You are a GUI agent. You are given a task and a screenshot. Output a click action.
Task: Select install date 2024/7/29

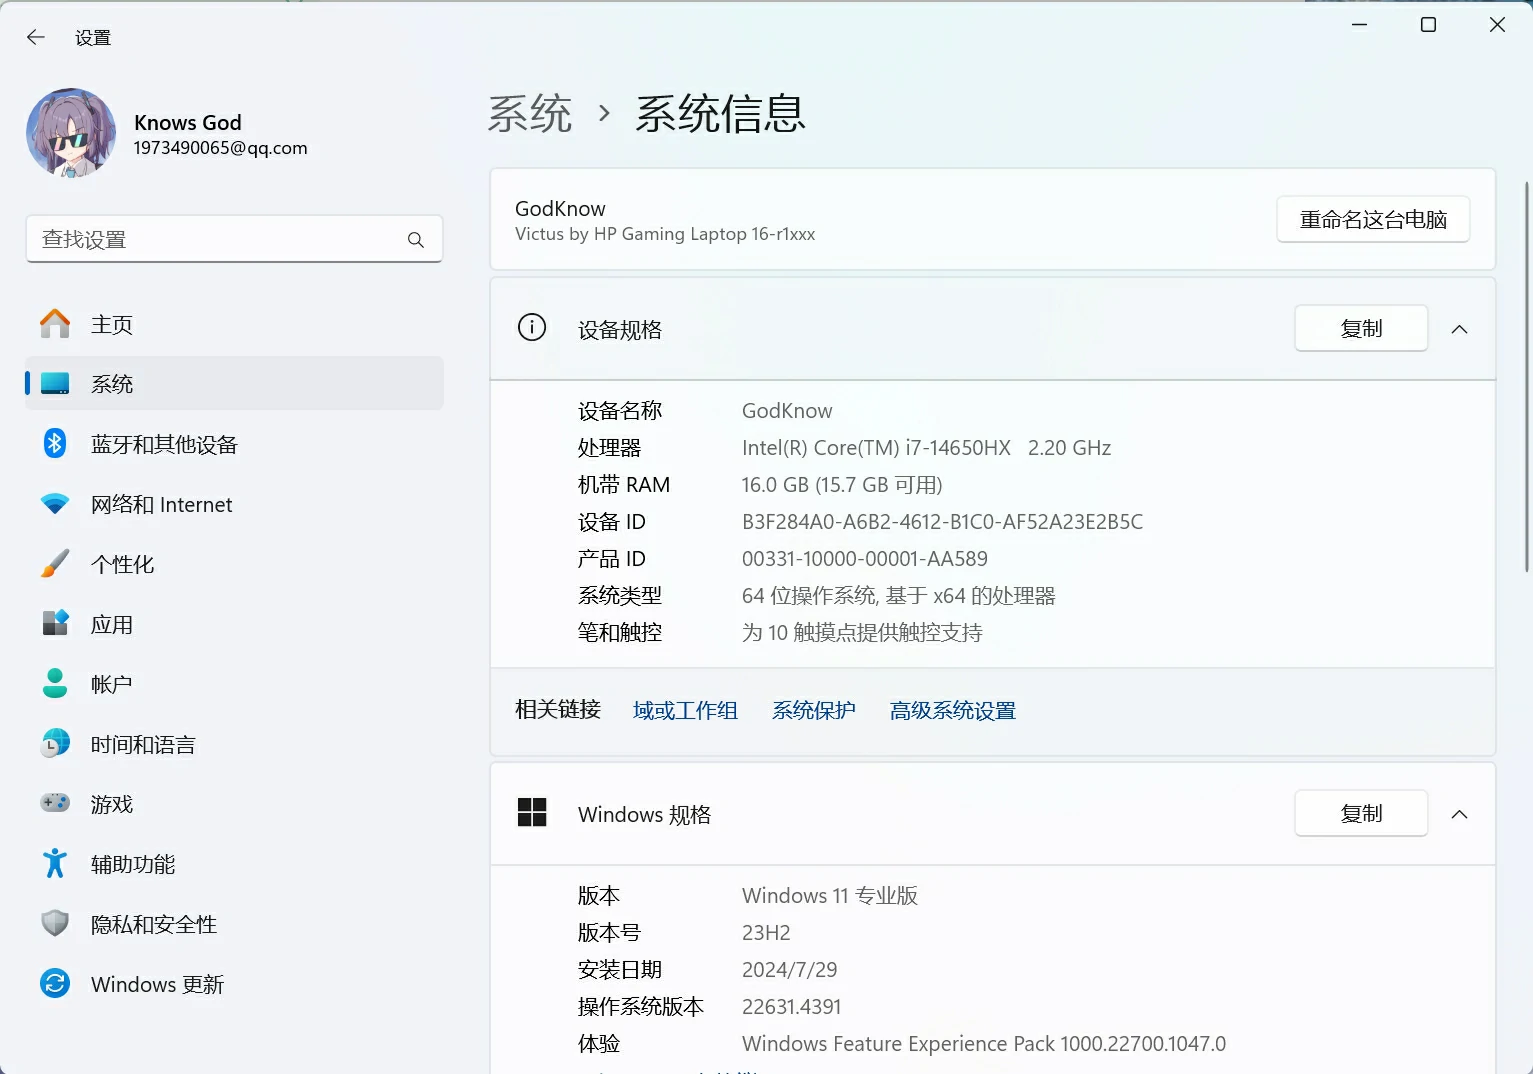(790, 970)
